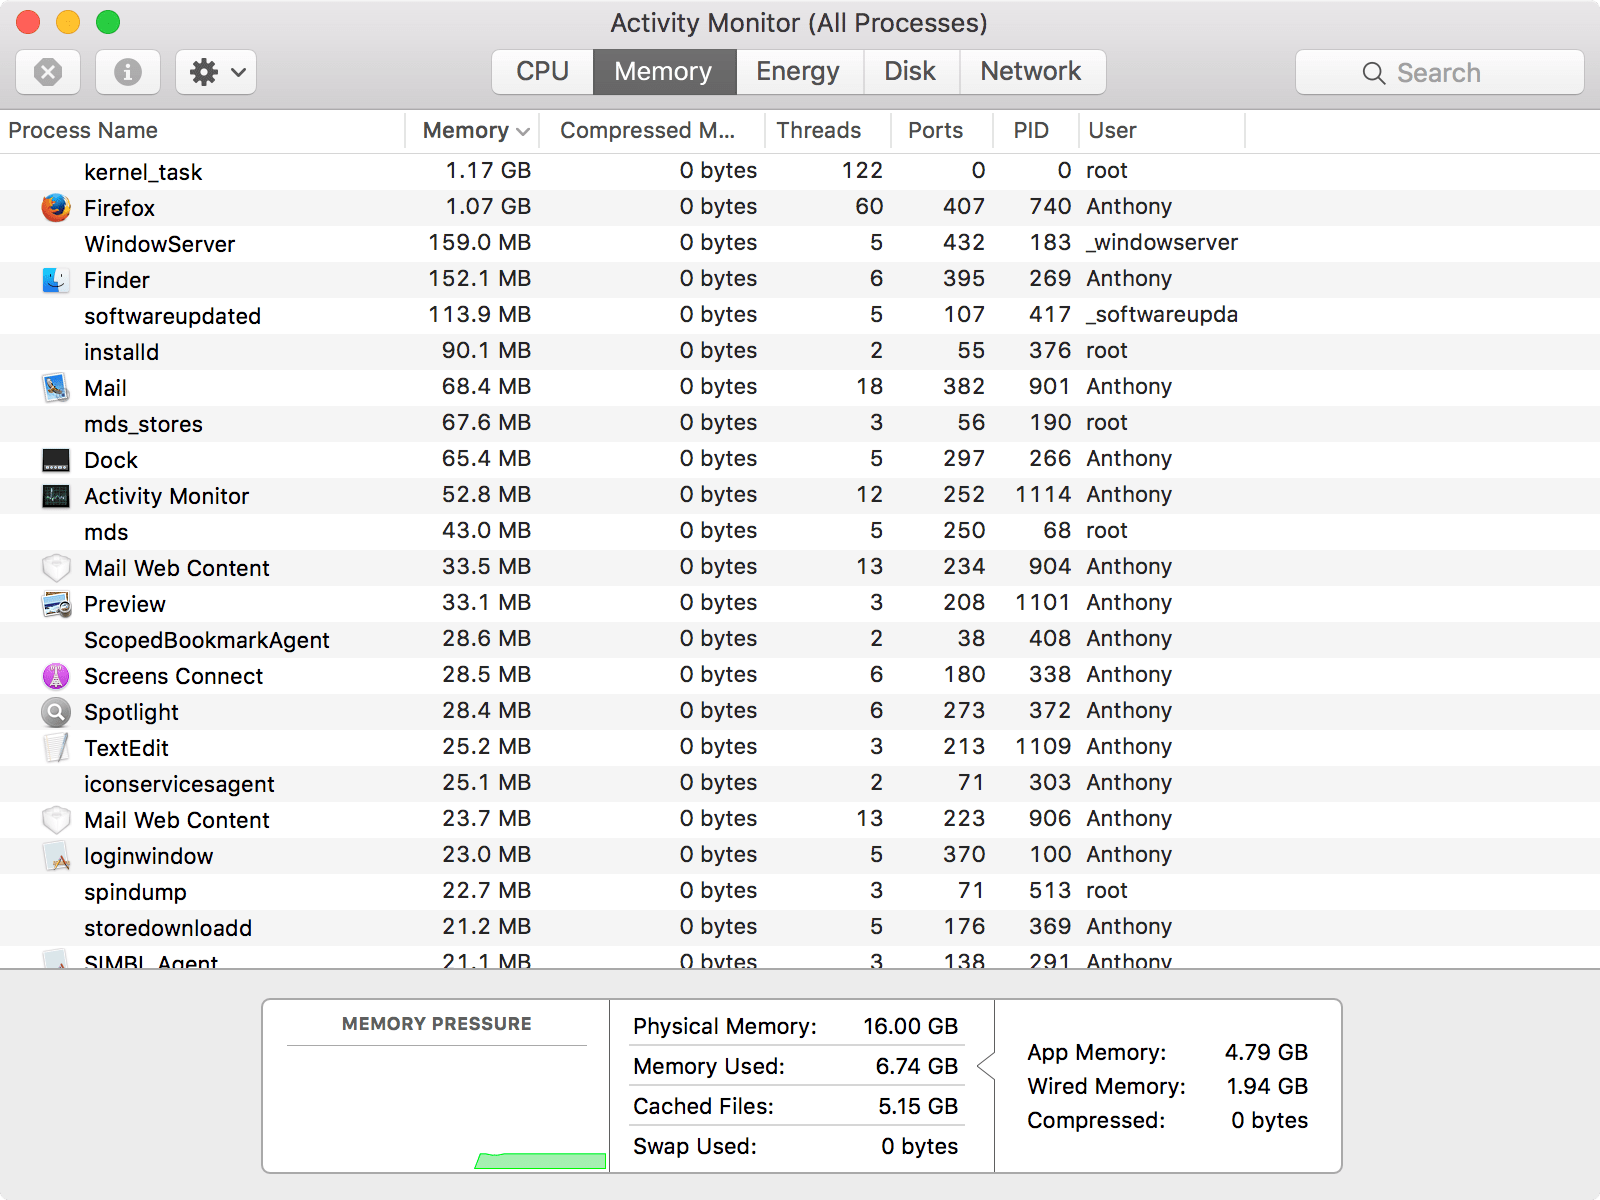
Task: Click the Spotlight magnifier icon
Action: (56, 711)
